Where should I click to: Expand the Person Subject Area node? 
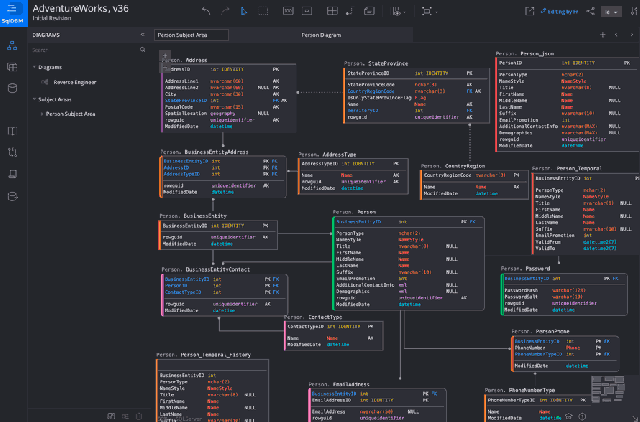42,114
